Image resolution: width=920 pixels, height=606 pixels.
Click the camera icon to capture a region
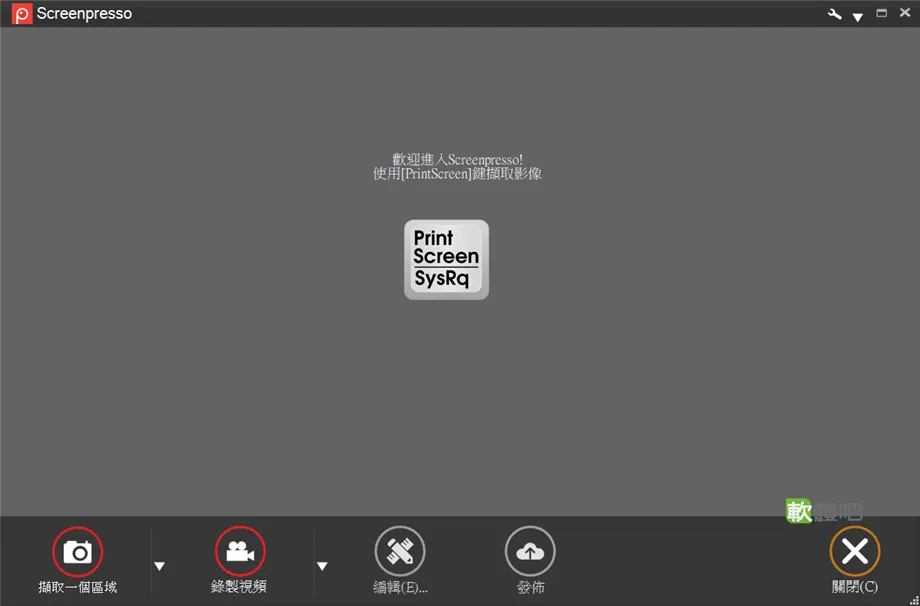pos(77,551)
